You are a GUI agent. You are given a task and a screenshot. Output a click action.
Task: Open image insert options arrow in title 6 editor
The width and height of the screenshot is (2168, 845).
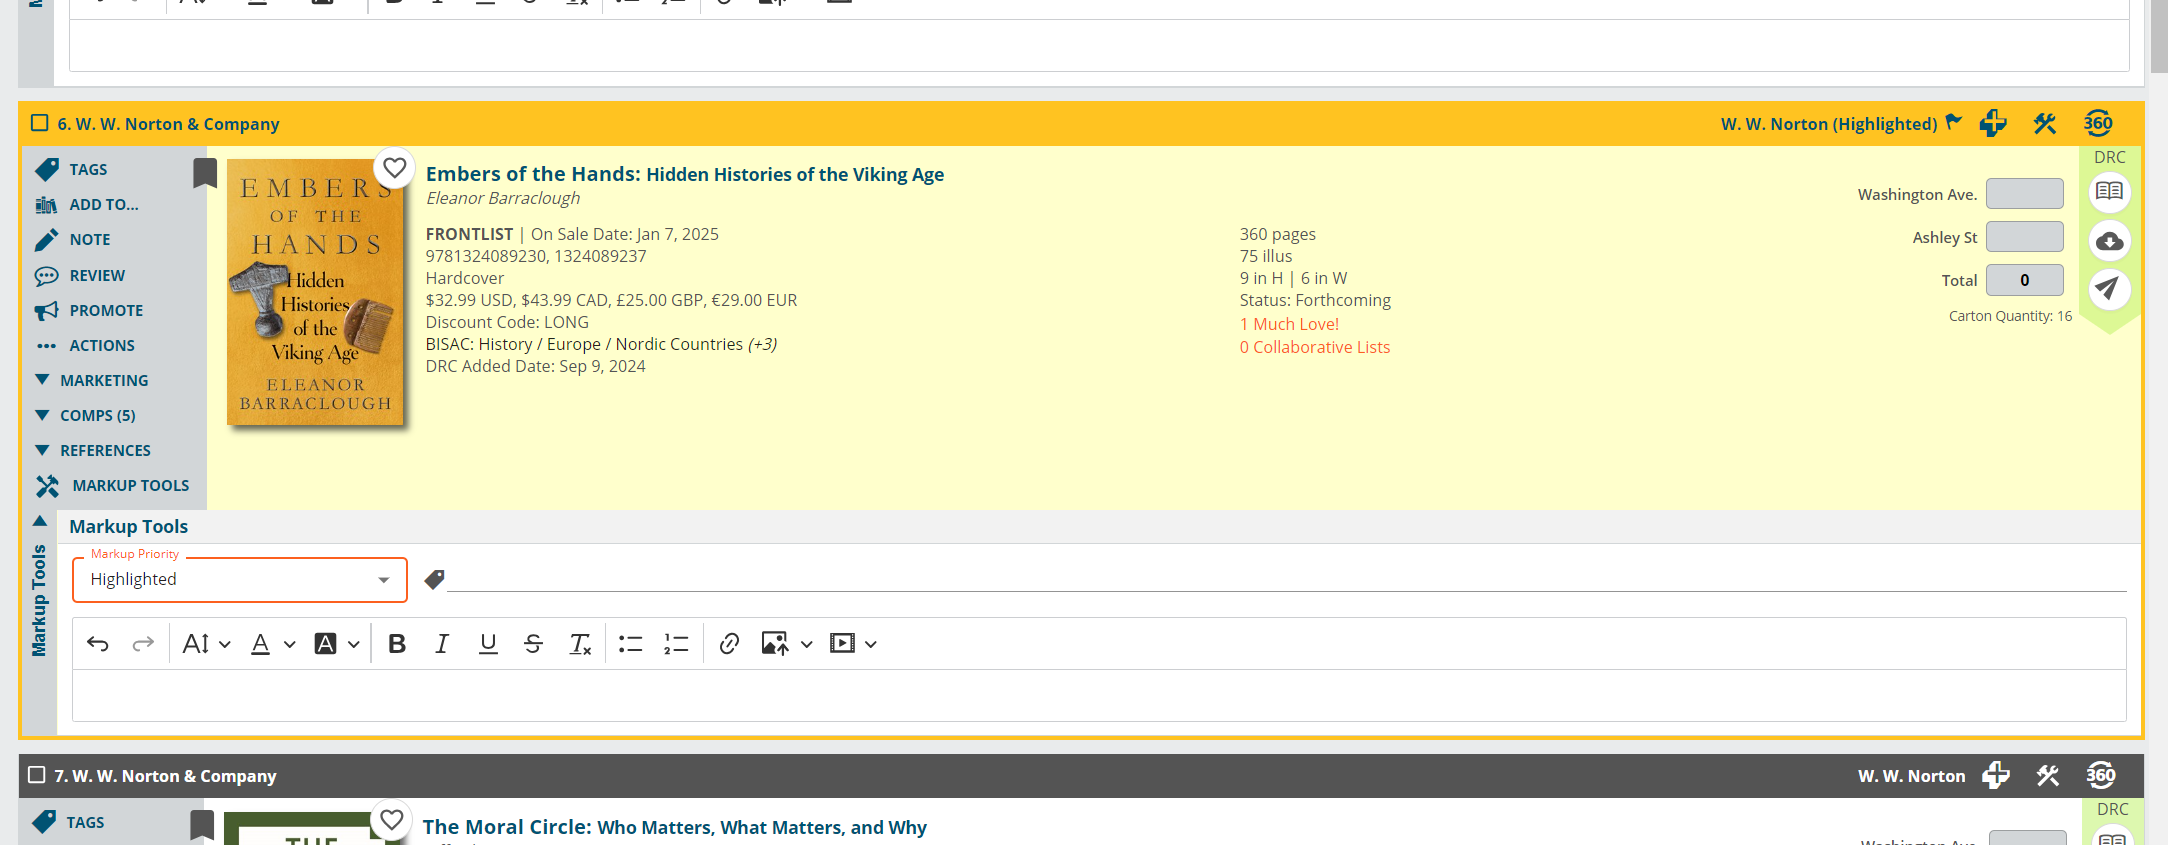coord(806,644)
